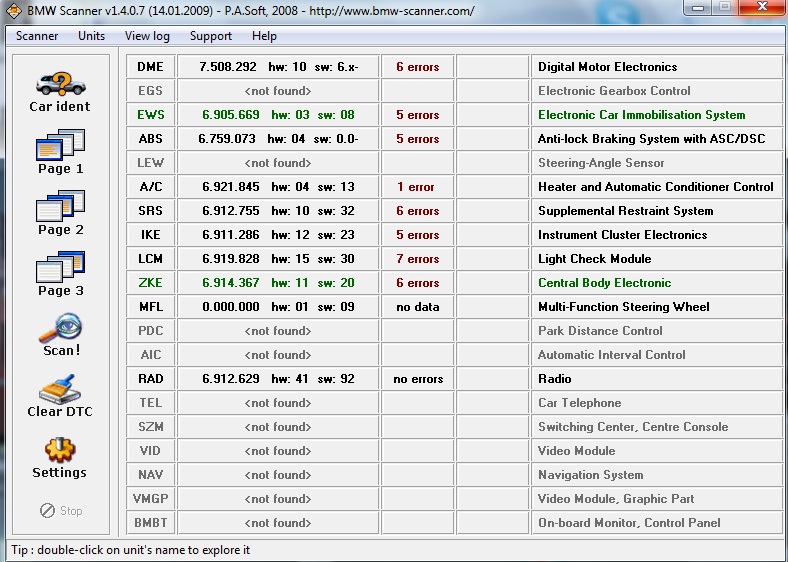Click the EWS unit name button
Image resolution: width=788 pixels, height=562 pixels.
point(151,115)
